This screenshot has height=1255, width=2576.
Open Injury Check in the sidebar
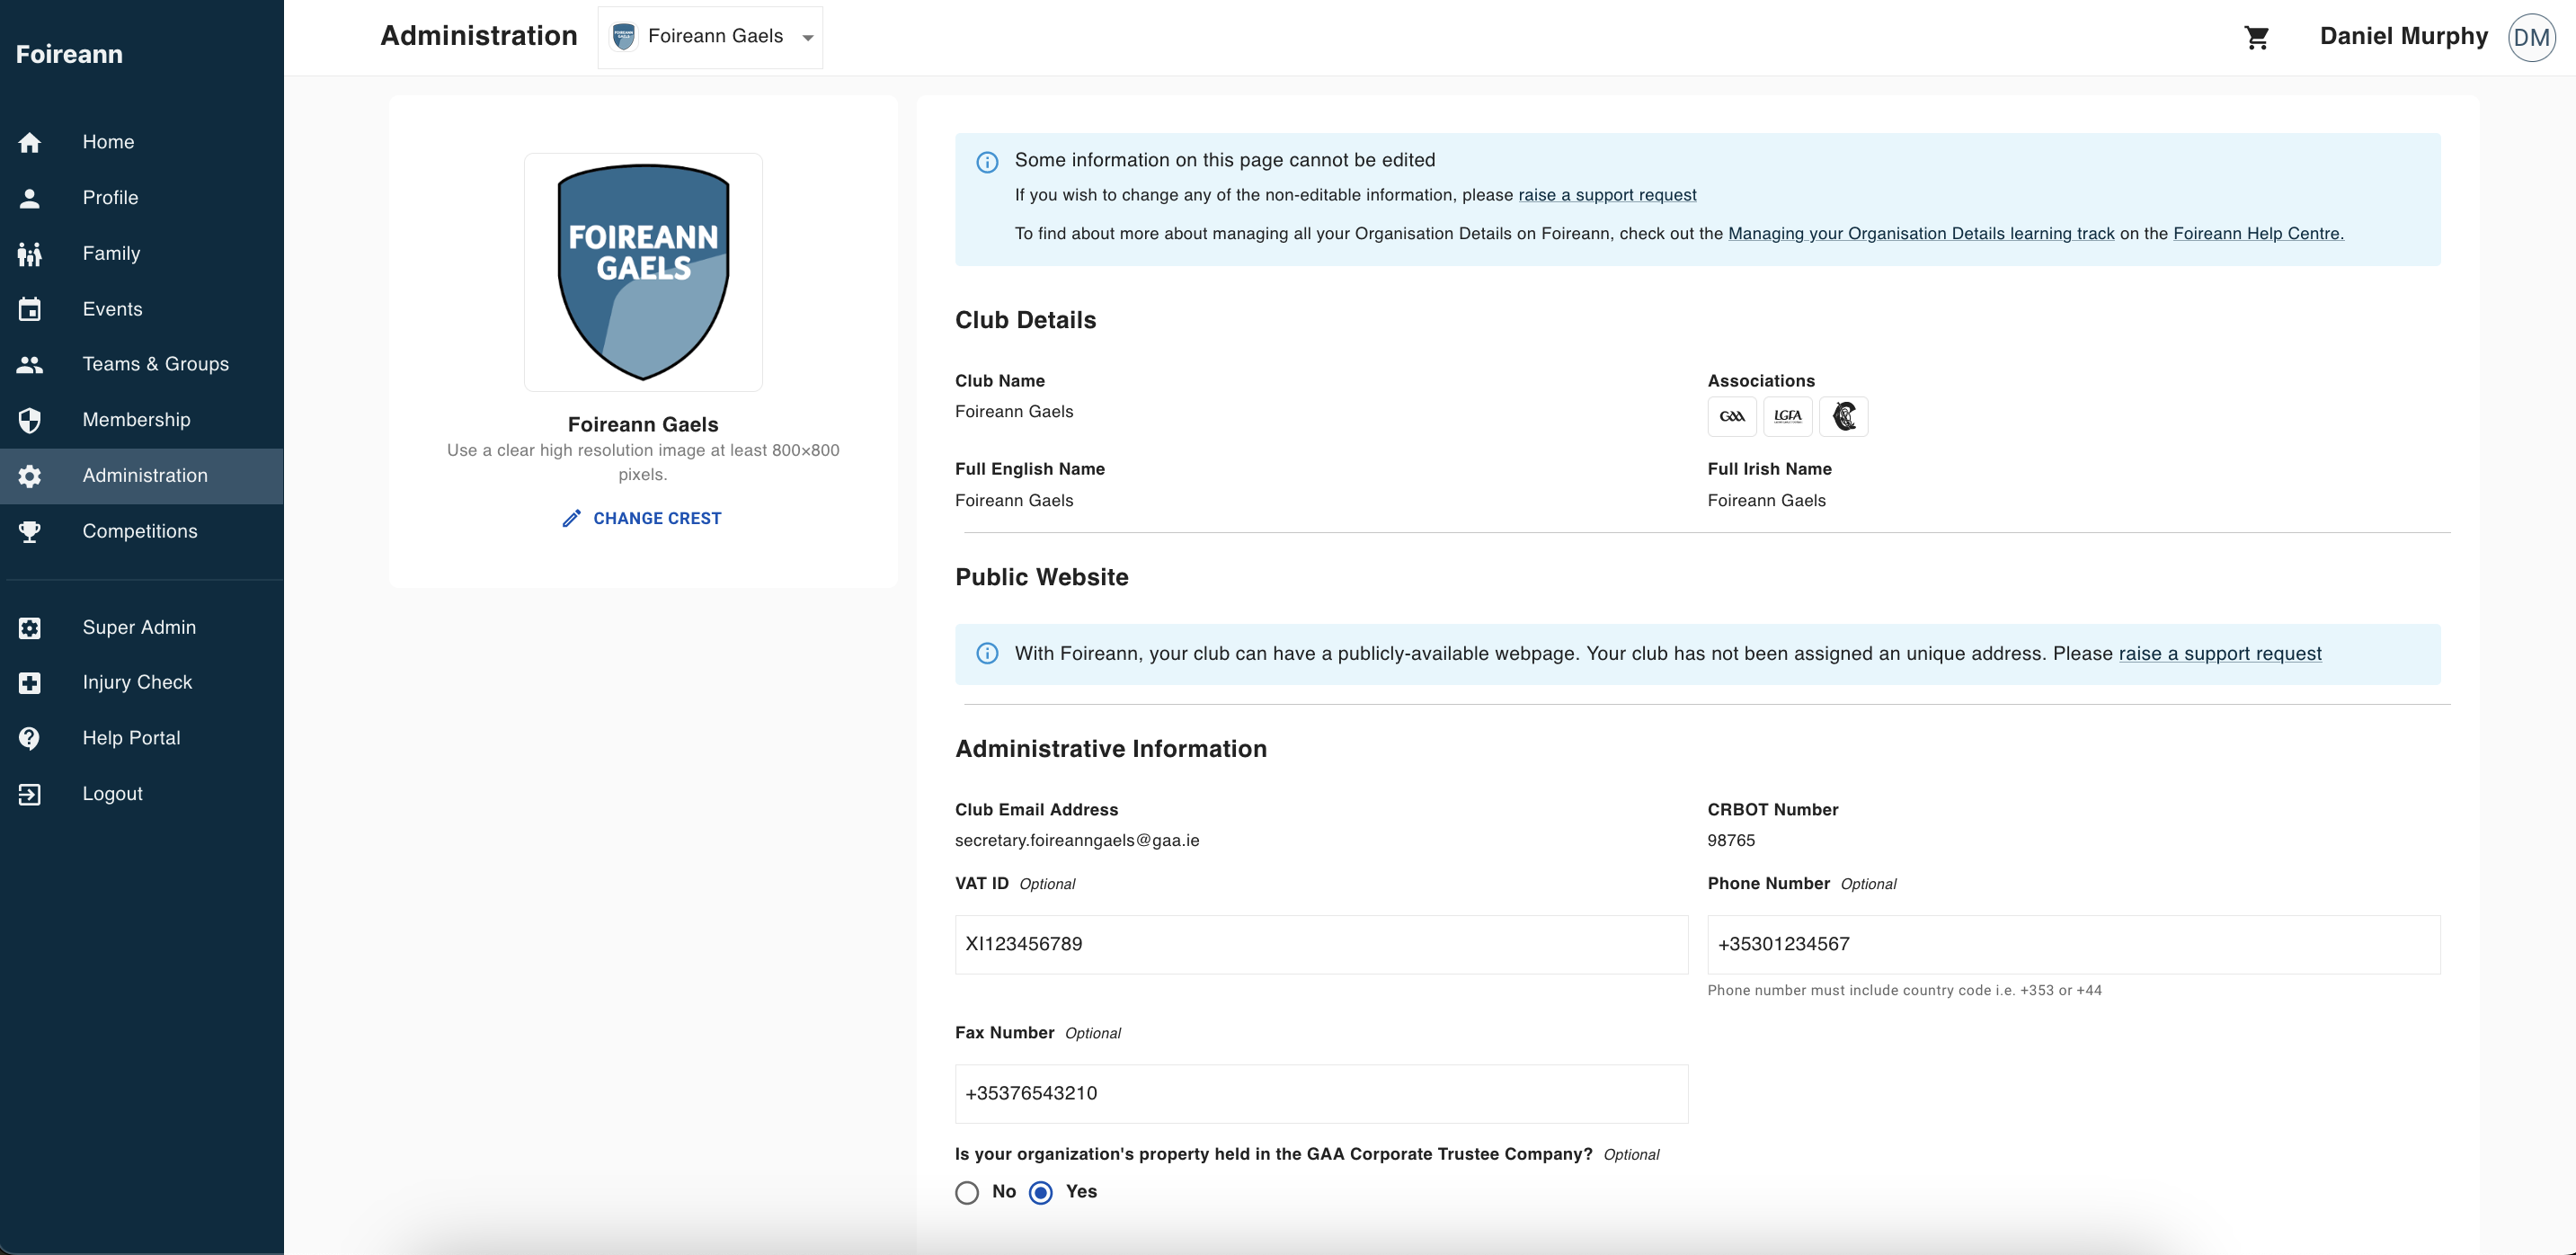pos(142,683)
